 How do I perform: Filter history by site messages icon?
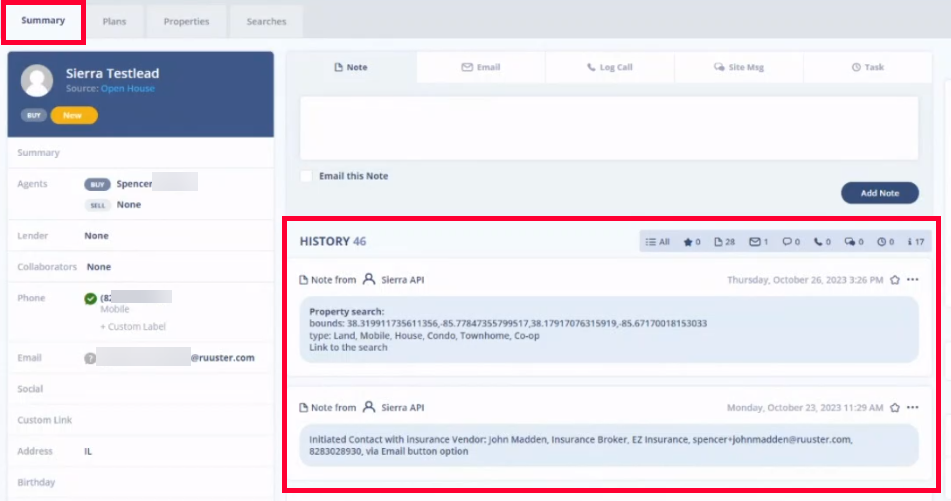[853, 242]
